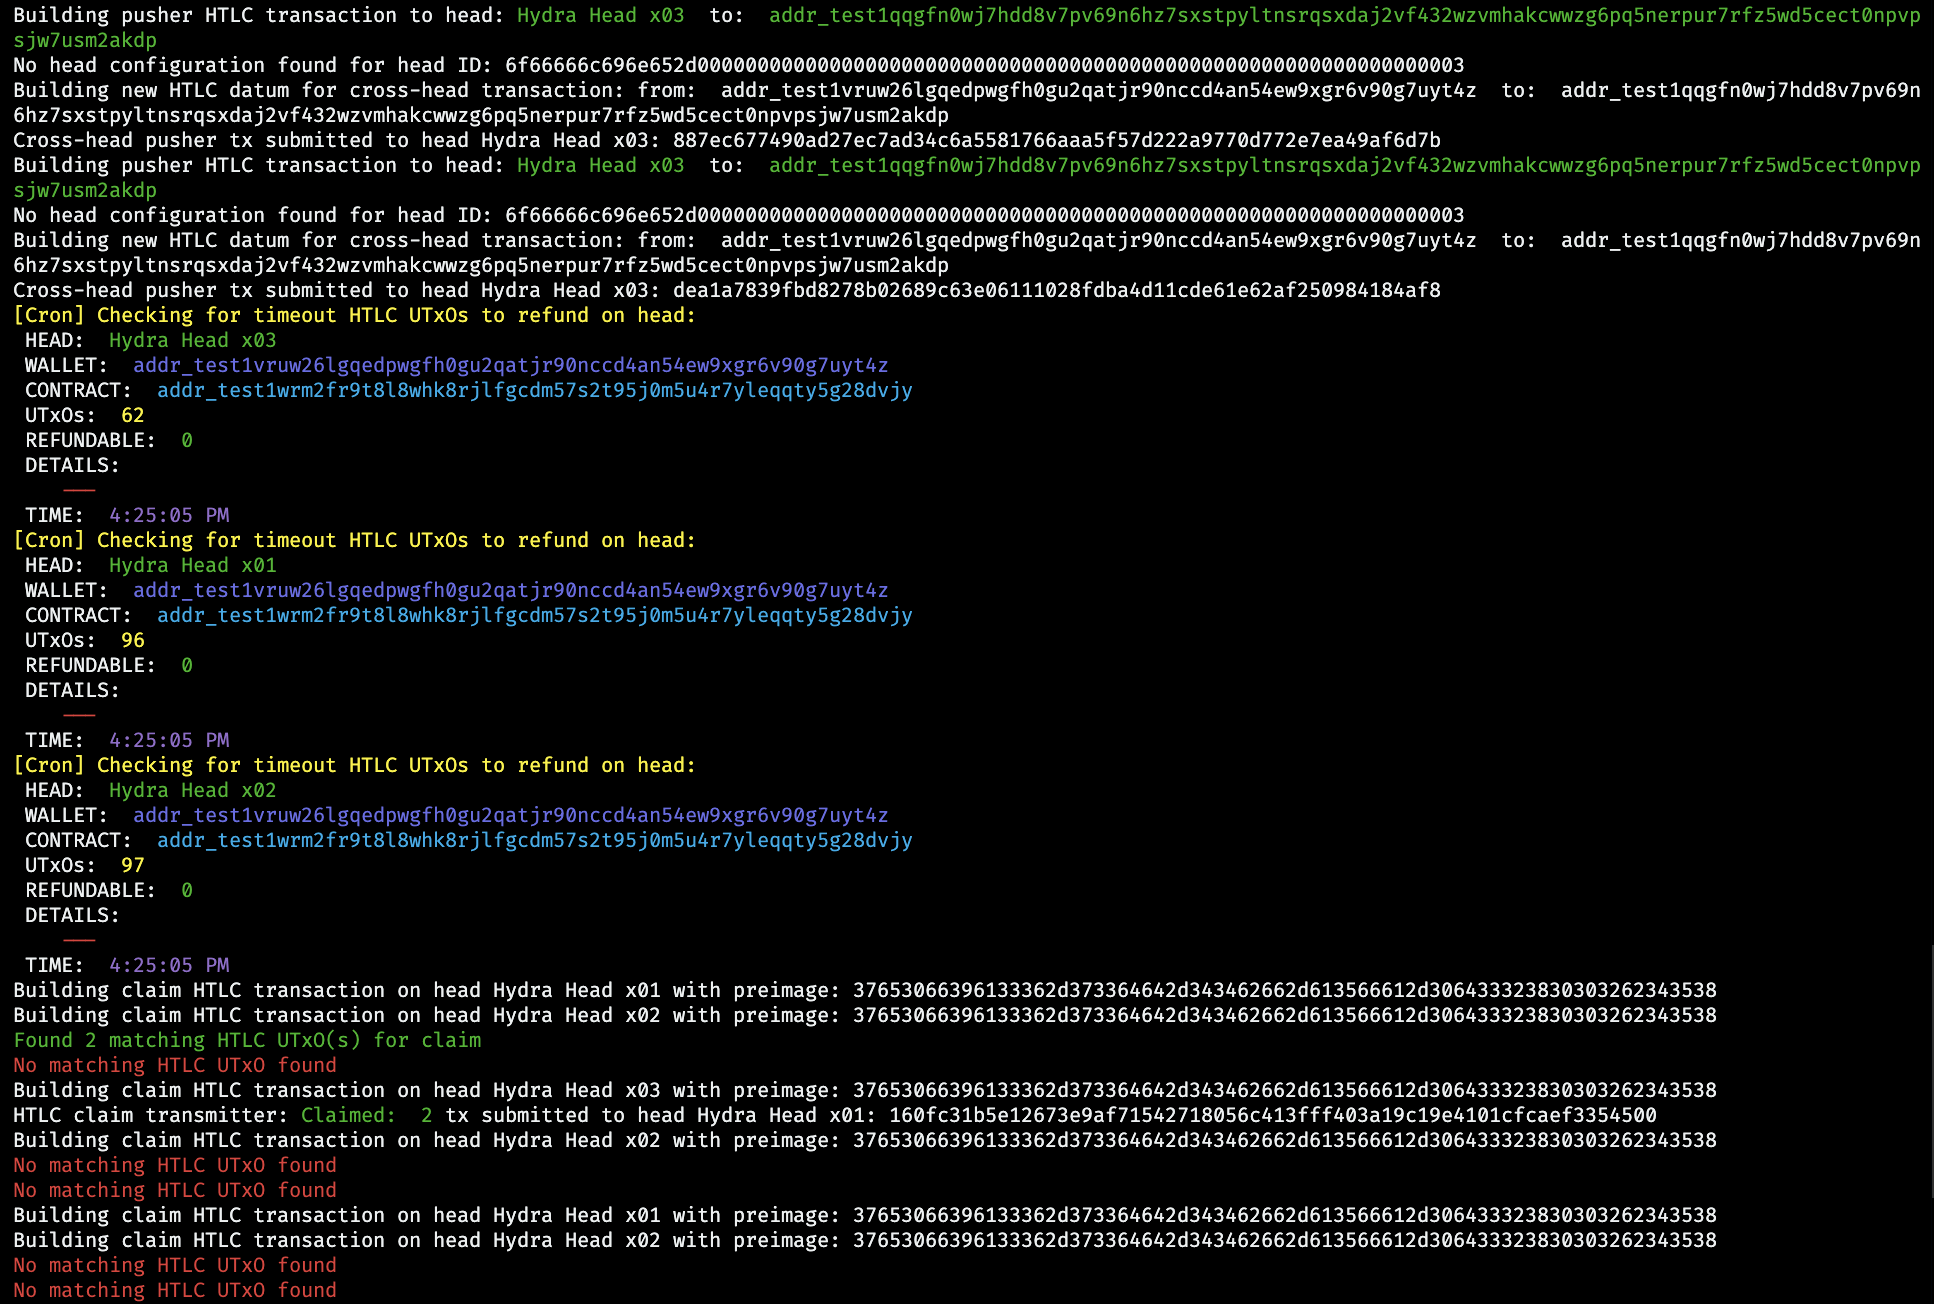Click the first red 'No matching HTLC UTxO found' line
This screenshot has width=1934, height=1304.
175,1065
